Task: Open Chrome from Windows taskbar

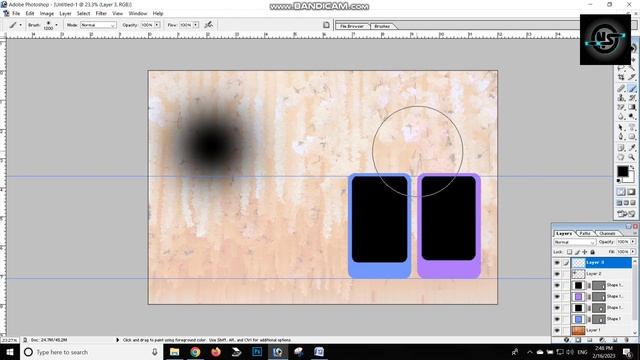Action: (x=195, y=352)
